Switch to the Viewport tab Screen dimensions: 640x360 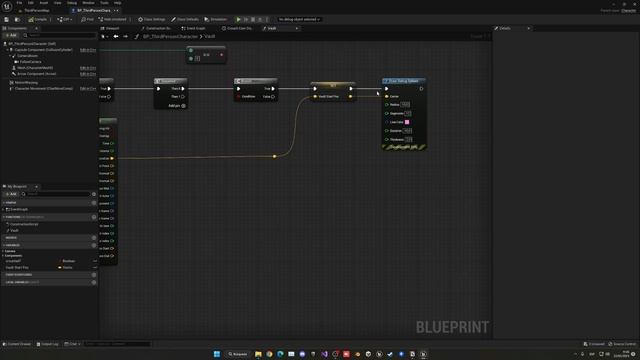pos(110,28)
